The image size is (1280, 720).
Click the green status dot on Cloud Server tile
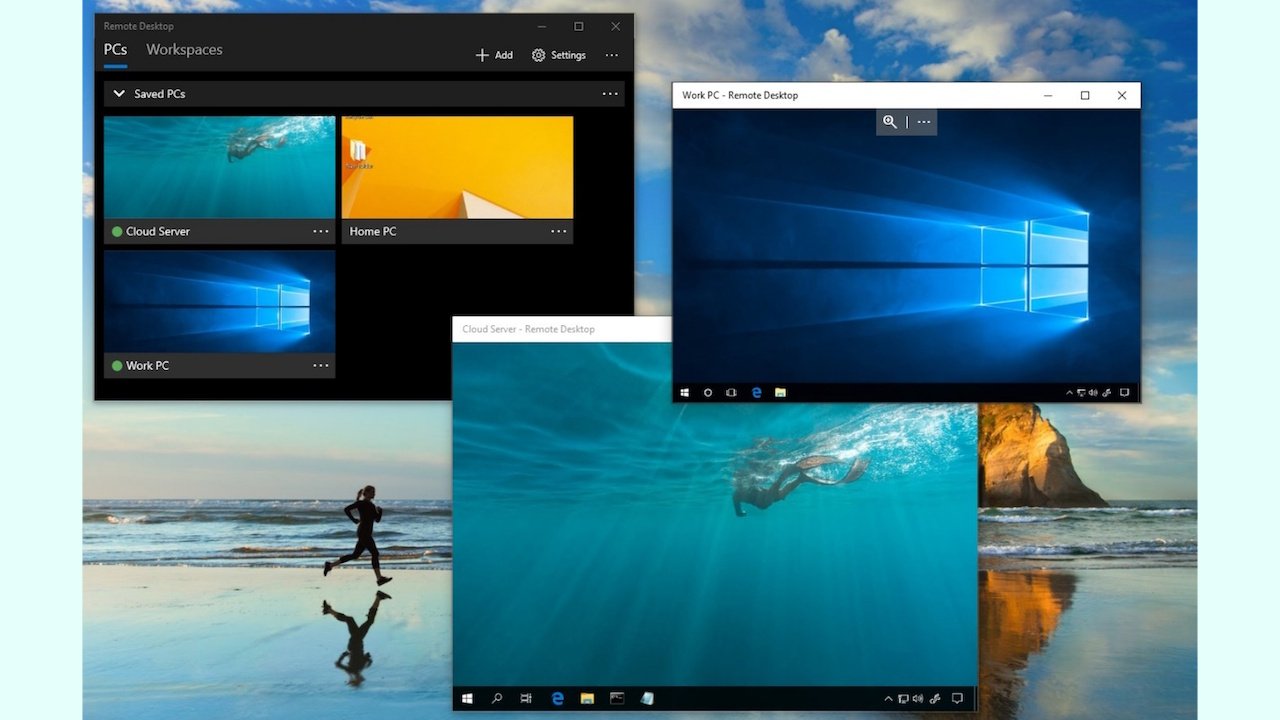(115, 231)
